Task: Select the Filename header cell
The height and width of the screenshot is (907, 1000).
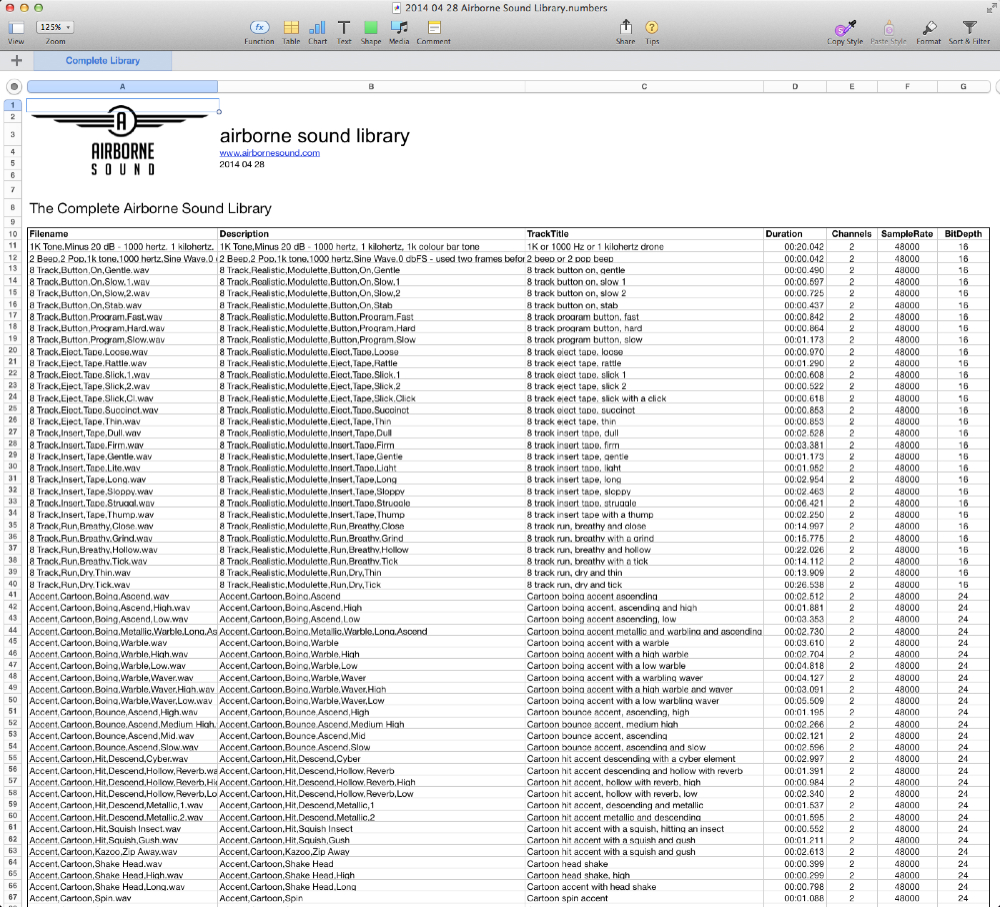Action: pos(122,234)
